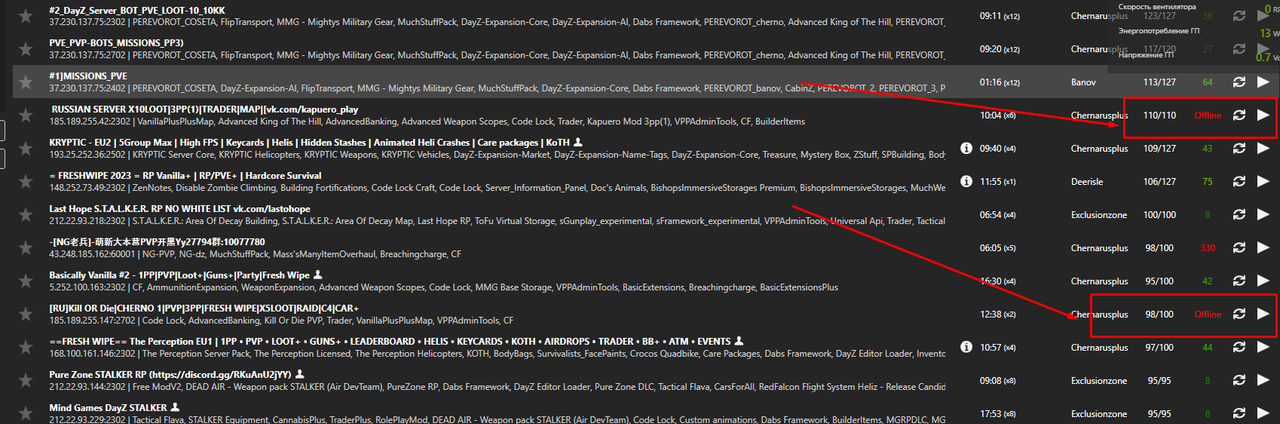Refresh the #1]MISSIONS_PVE server row
The height and width of the screenshot is (424, 1280).
pos(1238,82)
